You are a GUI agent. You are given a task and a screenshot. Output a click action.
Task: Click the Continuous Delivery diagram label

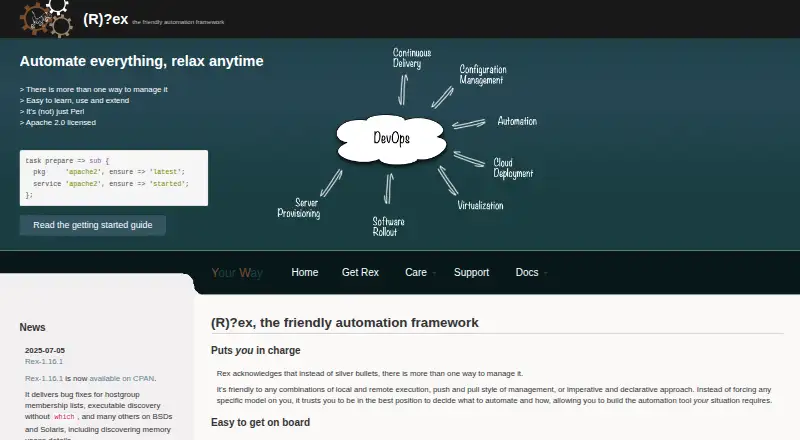[412, 58]
